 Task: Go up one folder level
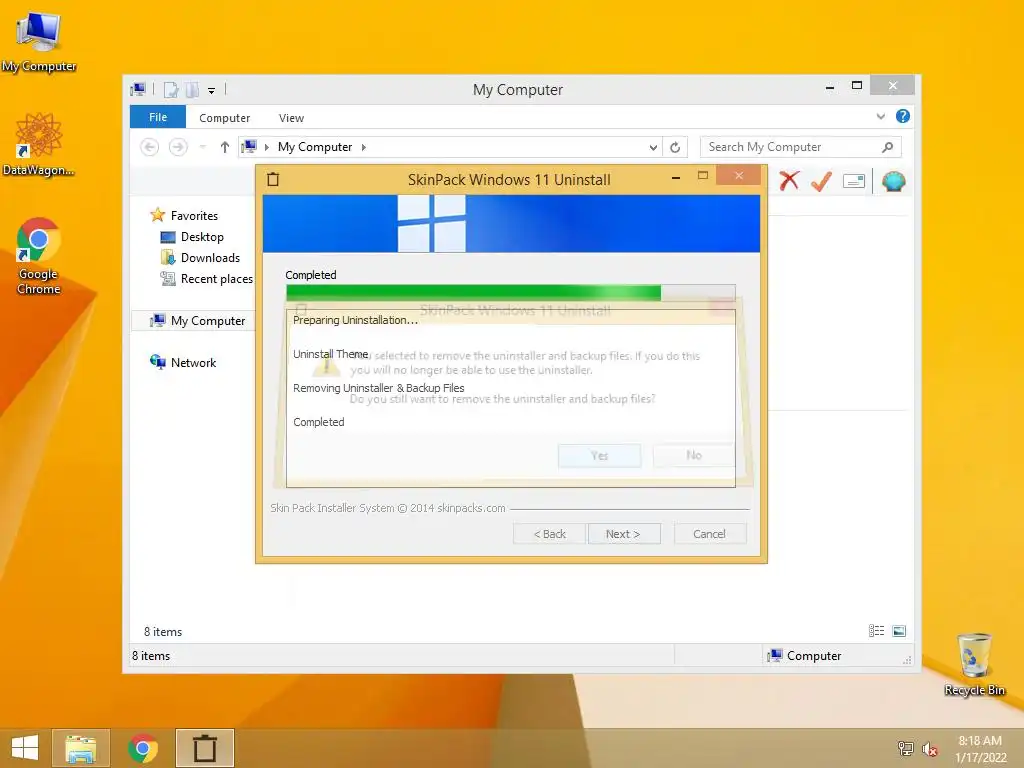coord(225,147)
